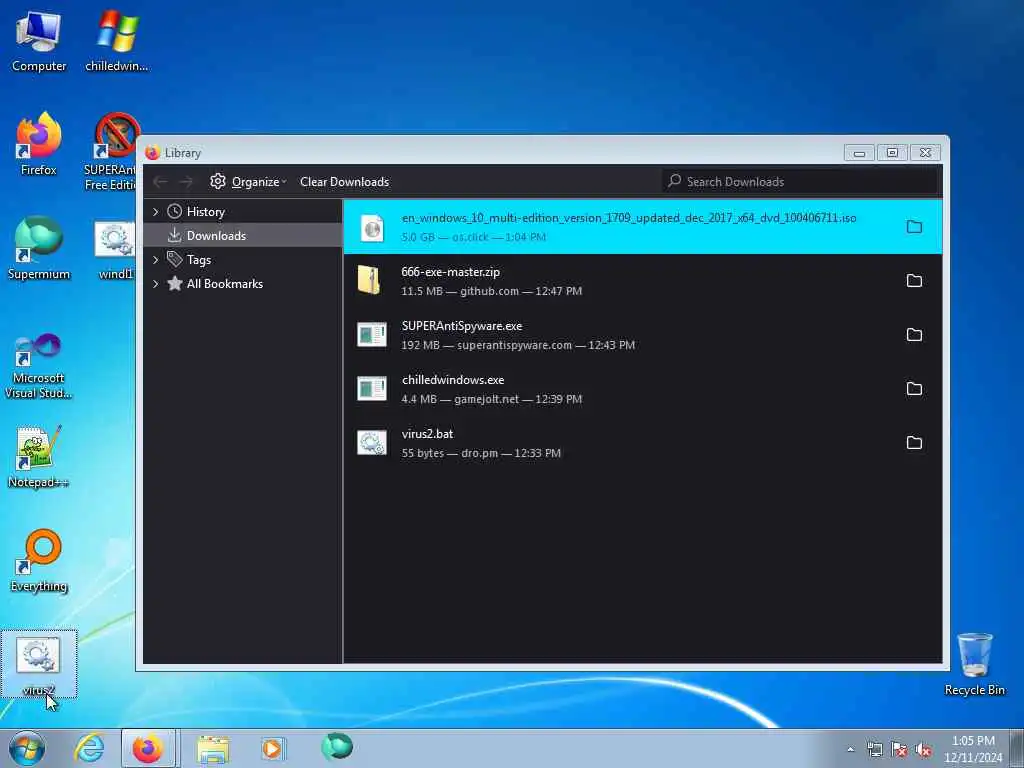
Task: Open the Windows Start menu
Action: click(x=27, y=748)
